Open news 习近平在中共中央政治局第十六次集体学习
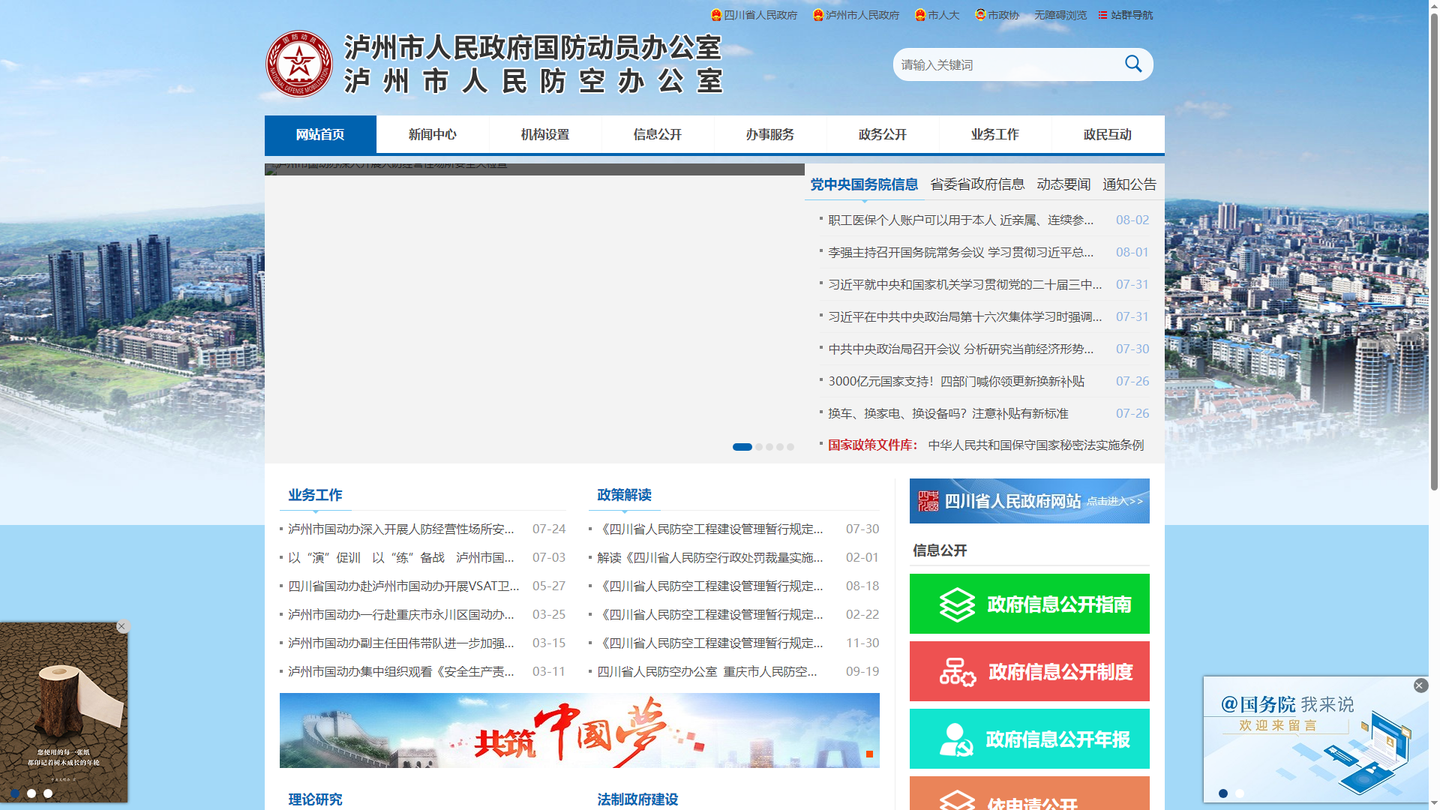This screenshot has height=810, width=1440. tap(965, 316)
